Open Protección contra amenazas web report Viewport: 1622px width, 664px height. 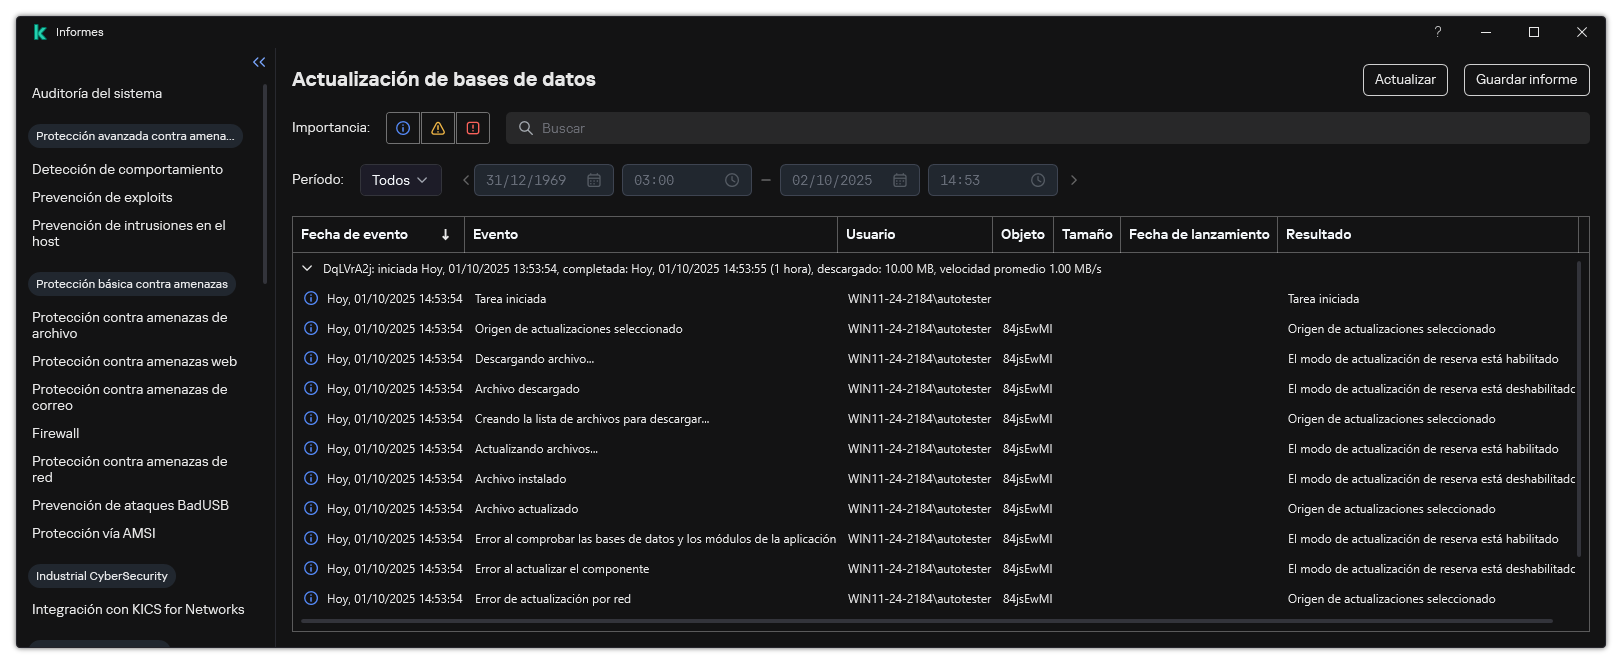(134, 361)
